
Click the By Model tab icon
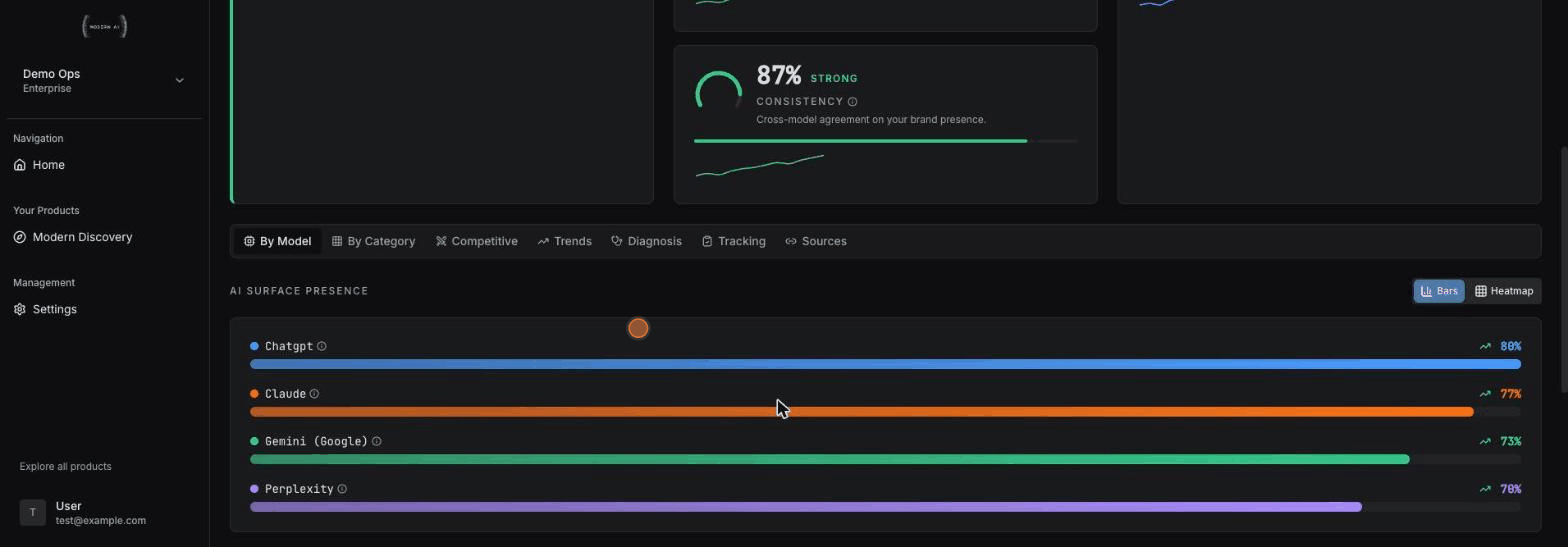(x=249, y=241)
